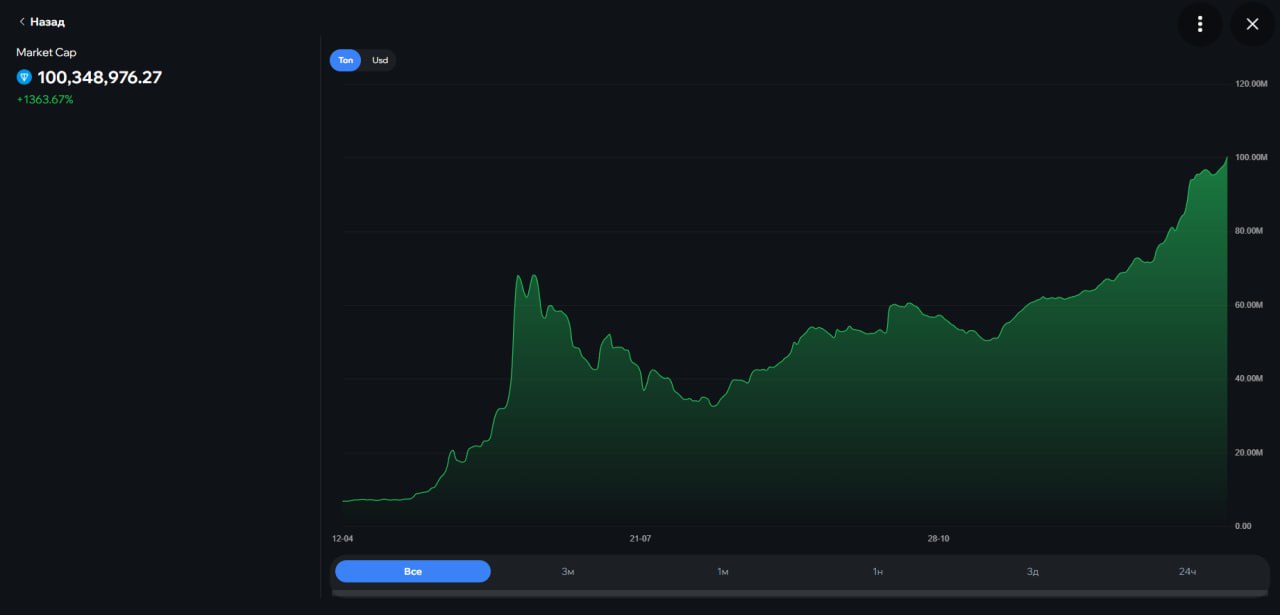
Task: Open the three-dot more options menu
Action: [1200, 24]
